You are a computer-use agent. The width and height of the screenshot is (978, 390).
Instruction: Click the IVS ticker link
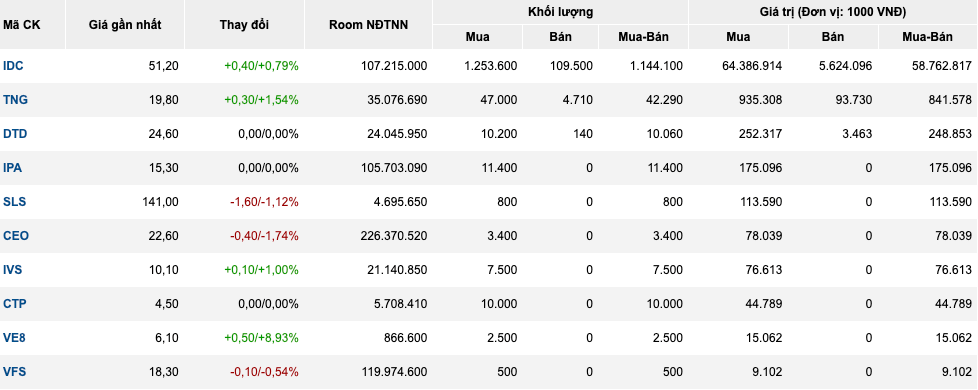(13, 270)
